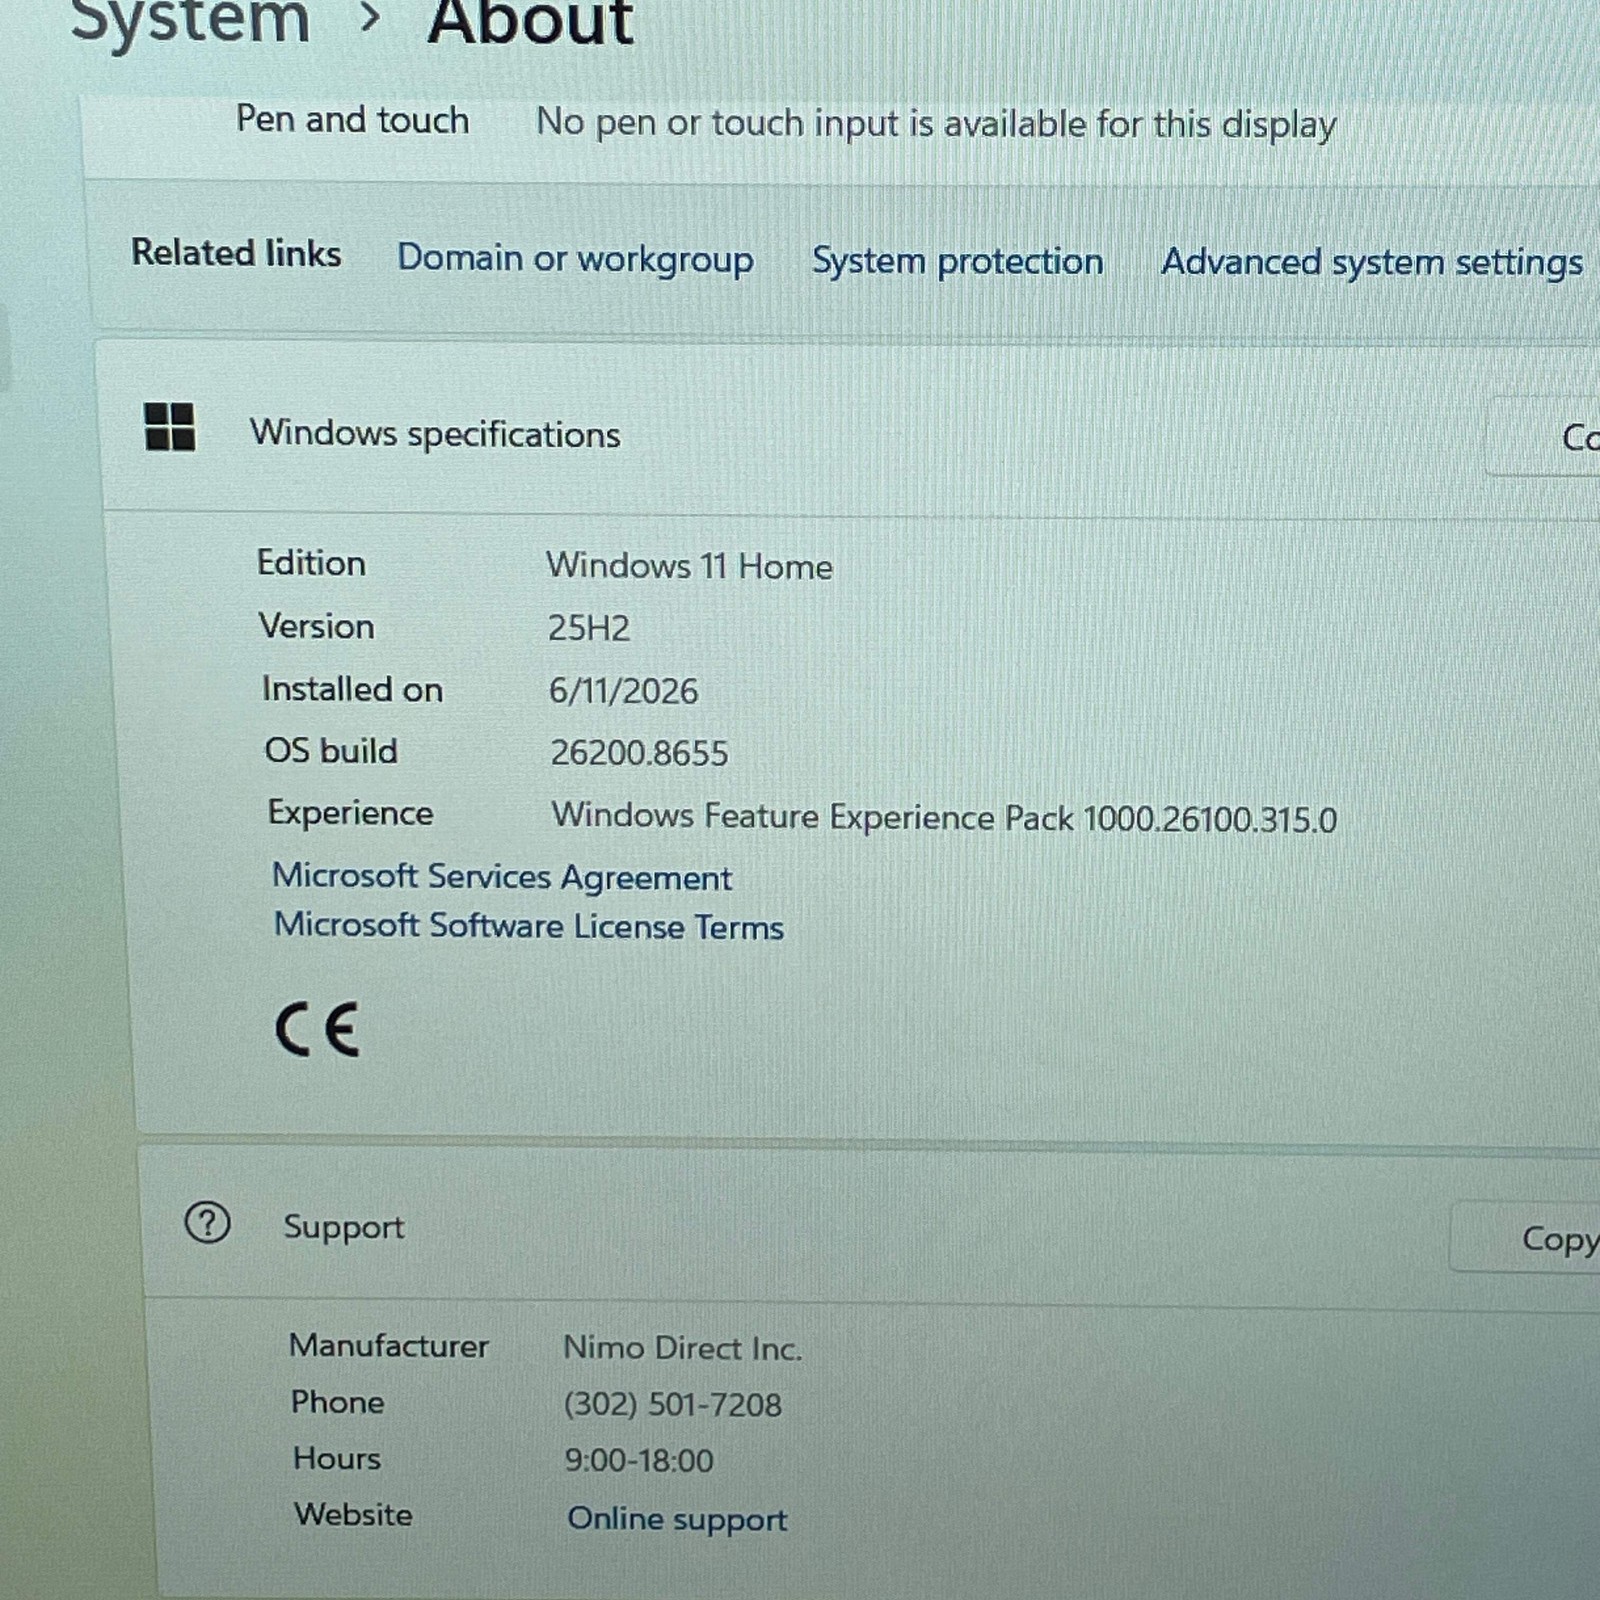The width and height of the screenshot is (1600, 1600).
Task: Select OS build value '26200.8655'
Action: pyautogui.click(x=639, y=753)
